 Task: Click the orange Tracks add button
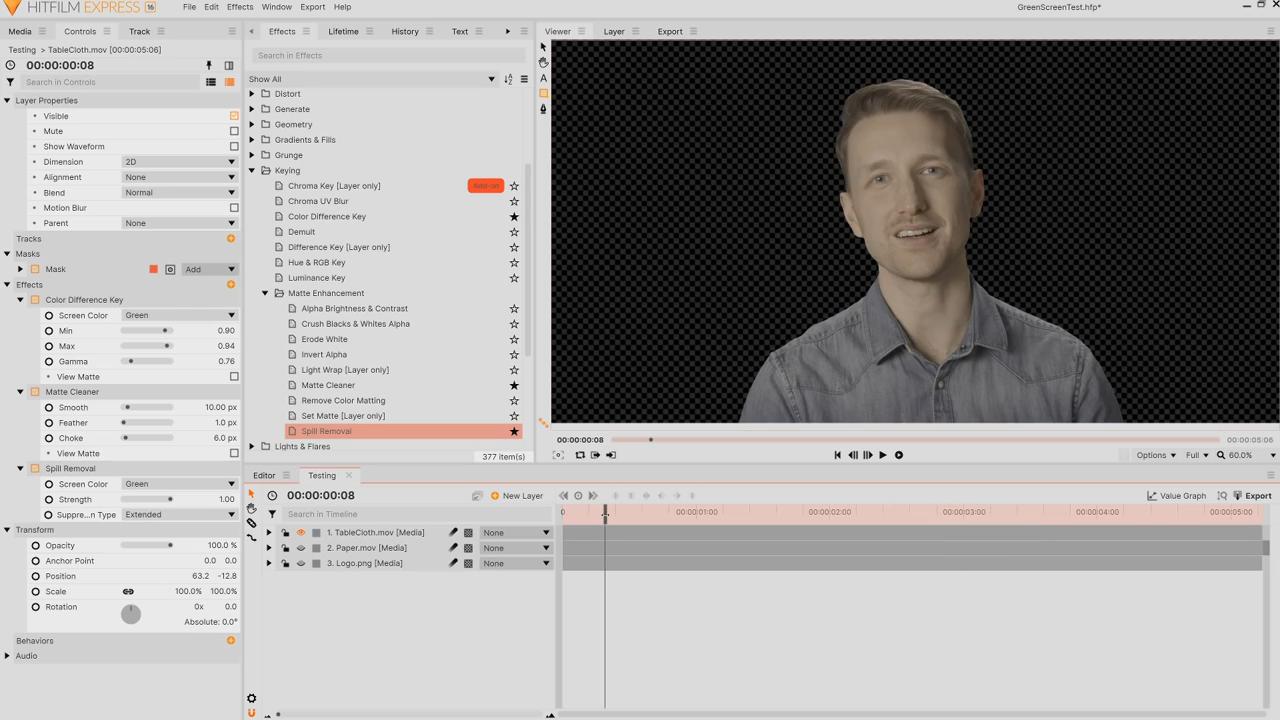coord(231,239)
